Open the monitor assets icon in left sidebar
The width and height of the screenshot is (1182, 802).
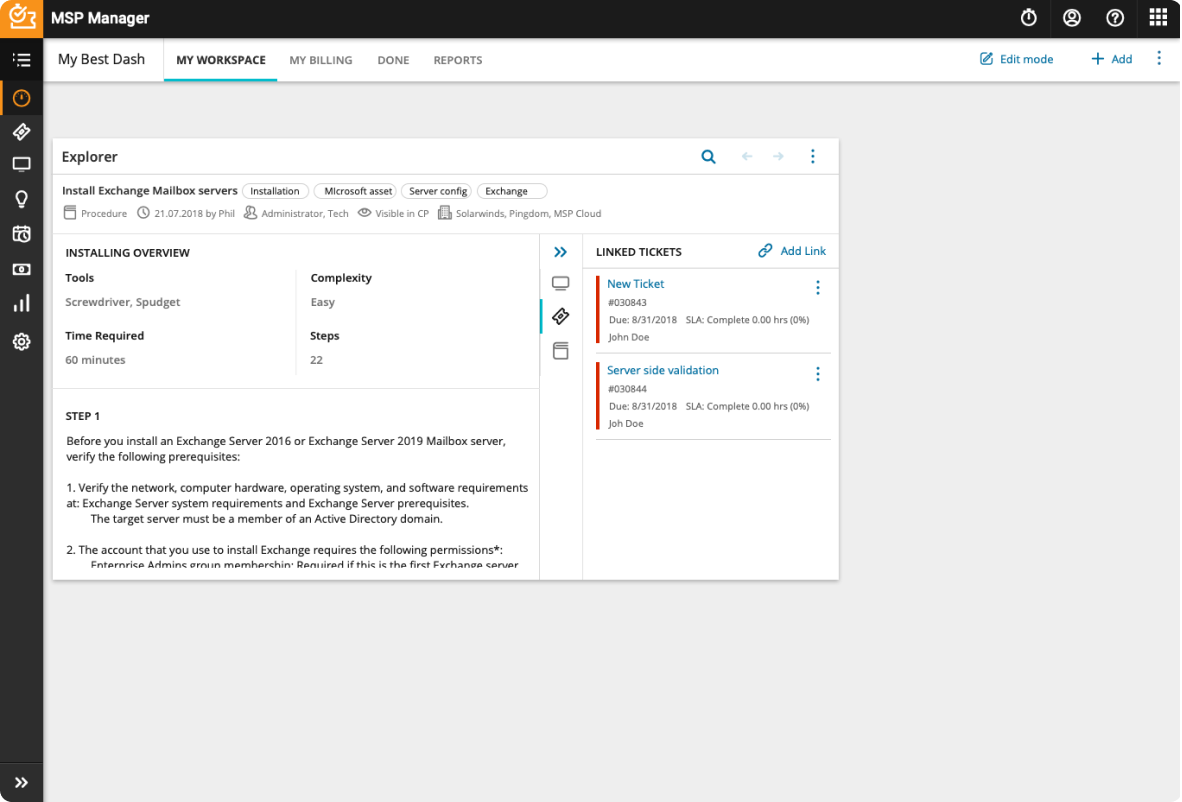pos(21,164)
